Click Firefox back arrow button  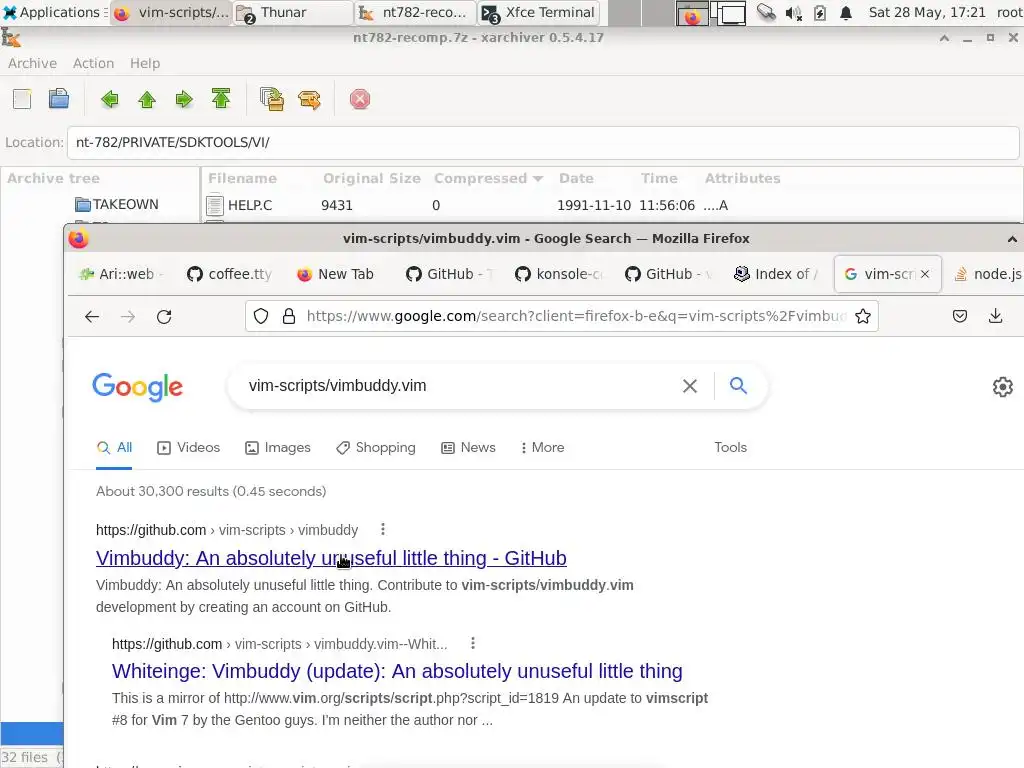[x=92, y=317]
